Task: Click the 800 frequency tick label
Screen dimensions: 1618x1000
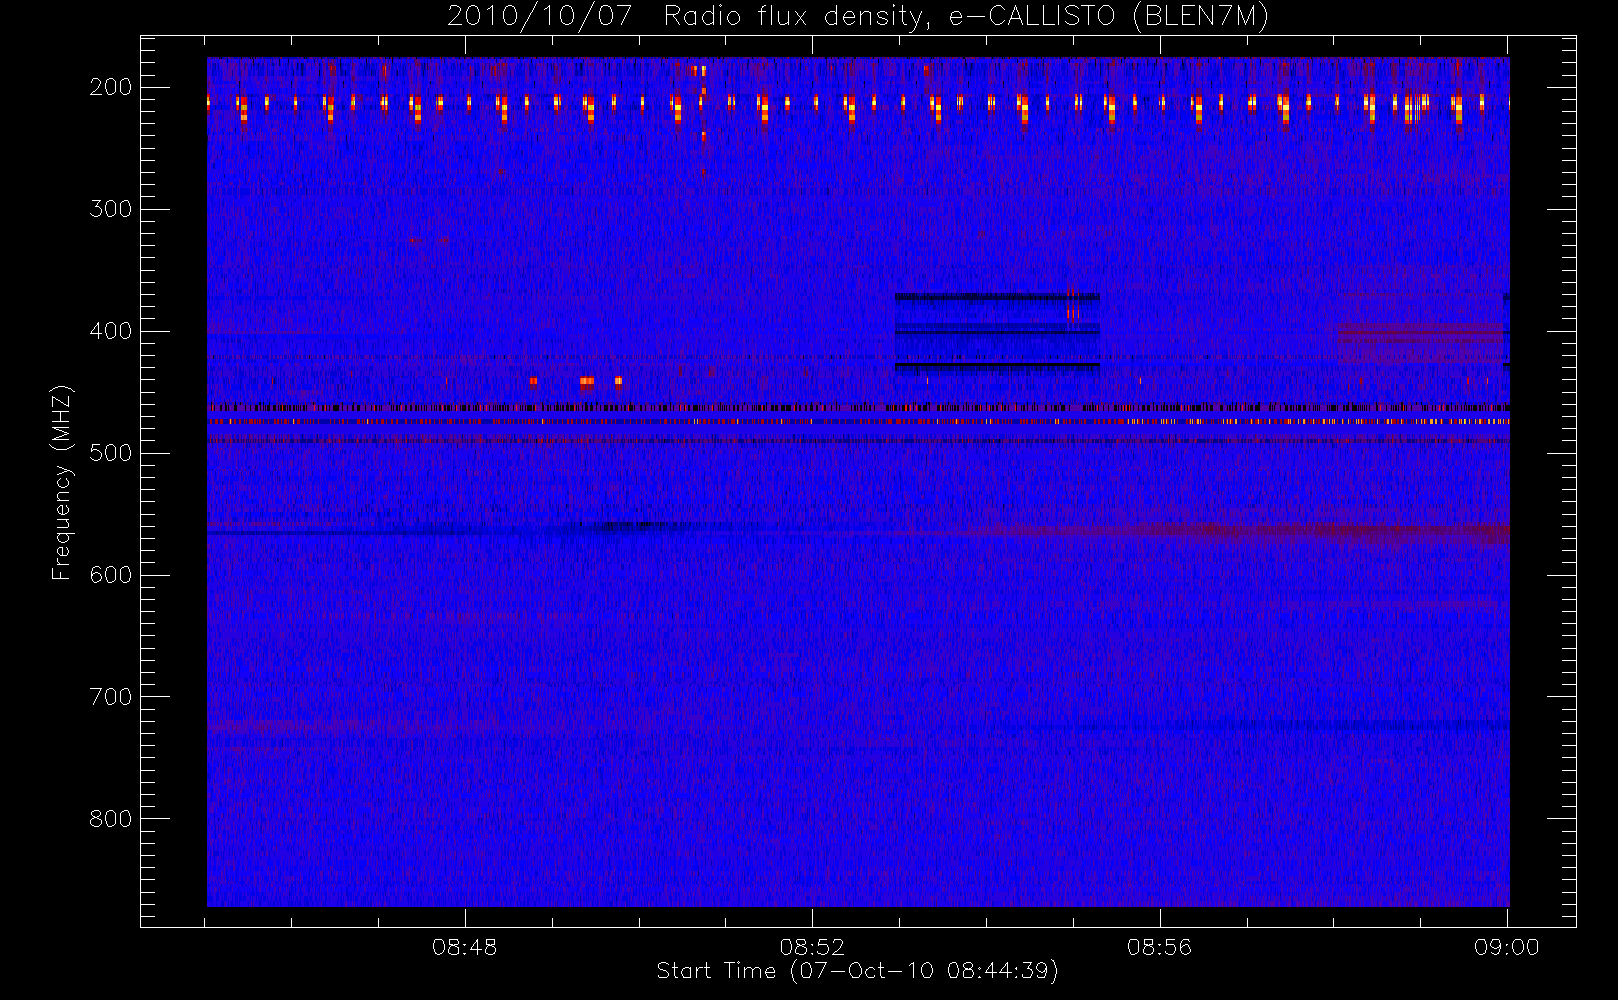Action: tap(110, 819)
